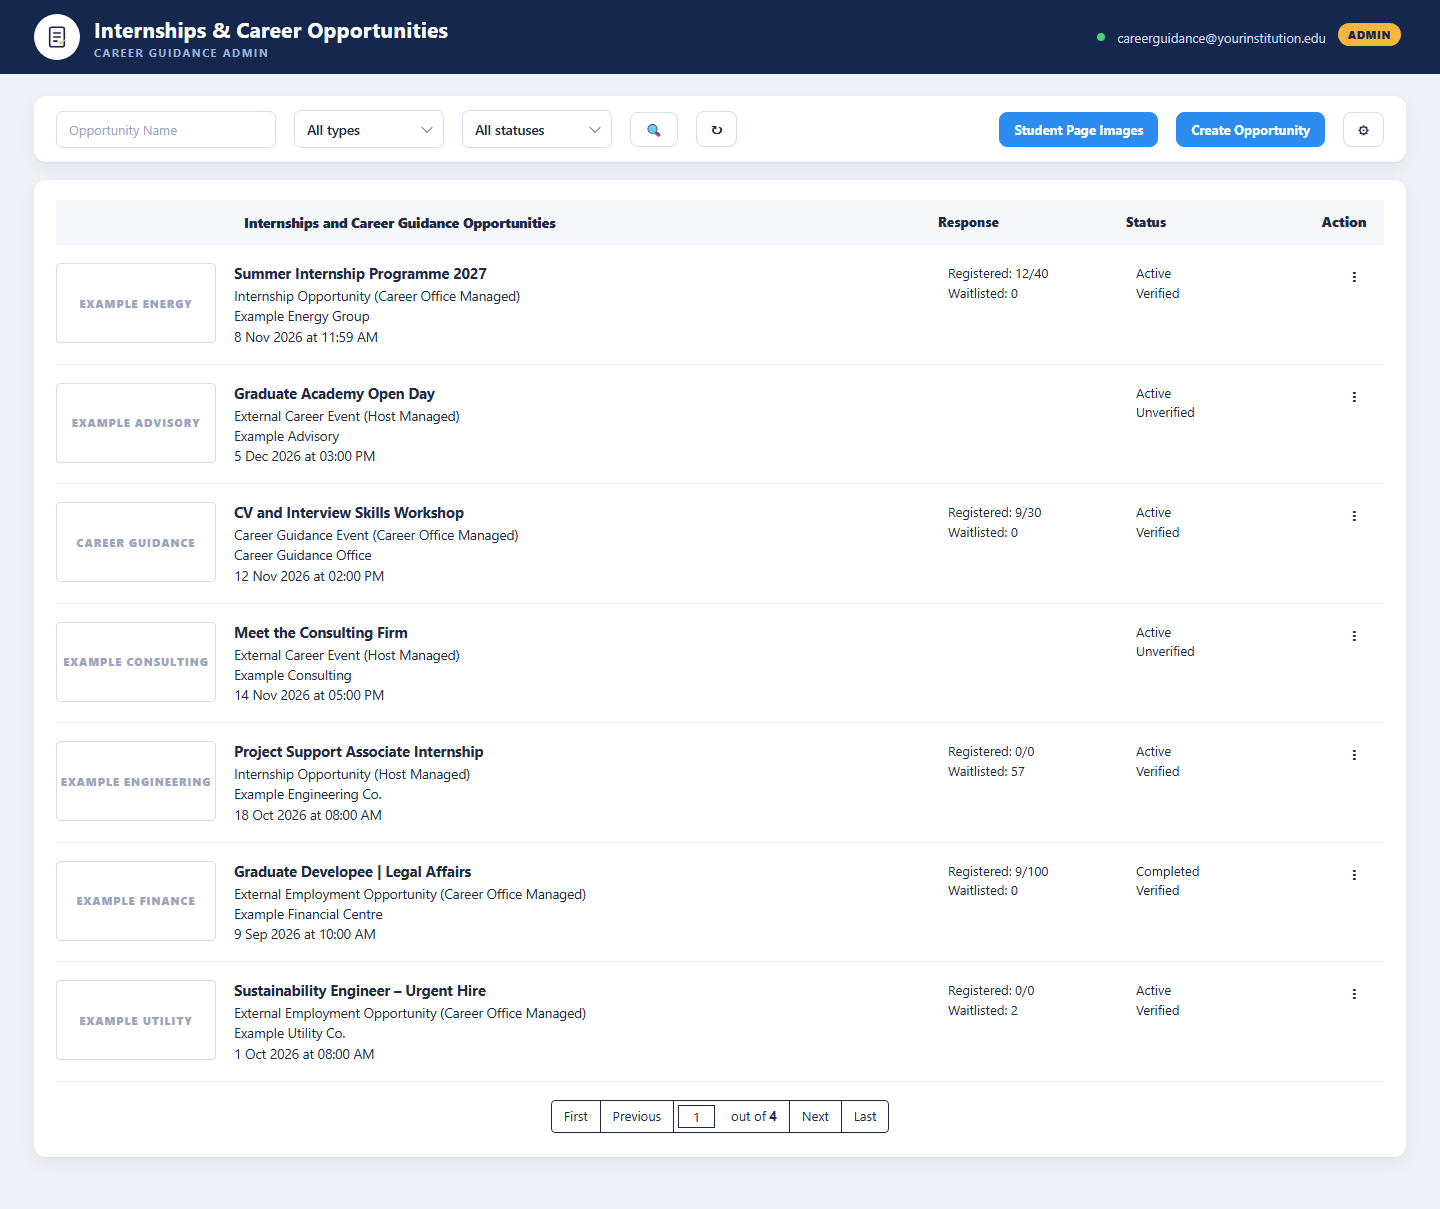Screen dimensions: 1440x1209
Task: Click the Career Guidance logo thumbnail
Action: click(x=136, y=542)
